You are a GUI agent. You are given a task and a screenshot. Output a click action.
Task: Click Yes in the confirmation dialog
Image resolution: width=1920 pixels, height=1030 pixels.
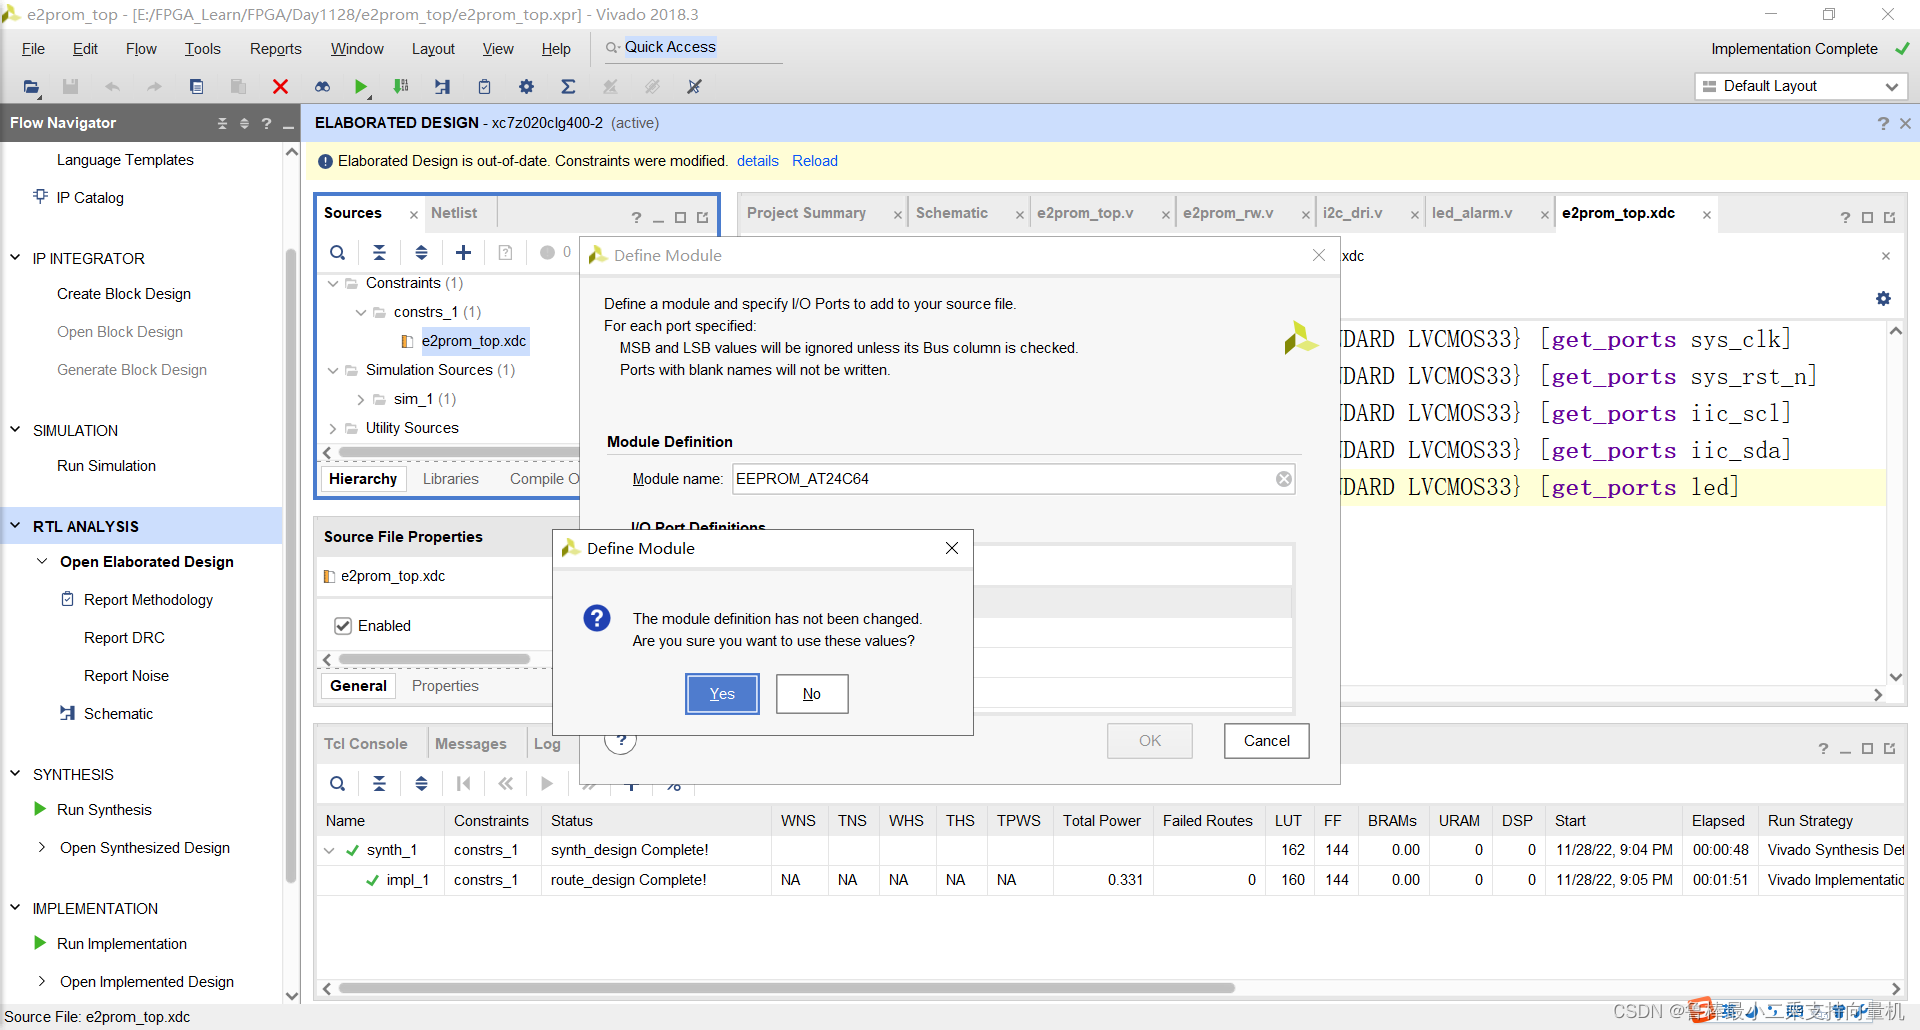tap(722, 694)
